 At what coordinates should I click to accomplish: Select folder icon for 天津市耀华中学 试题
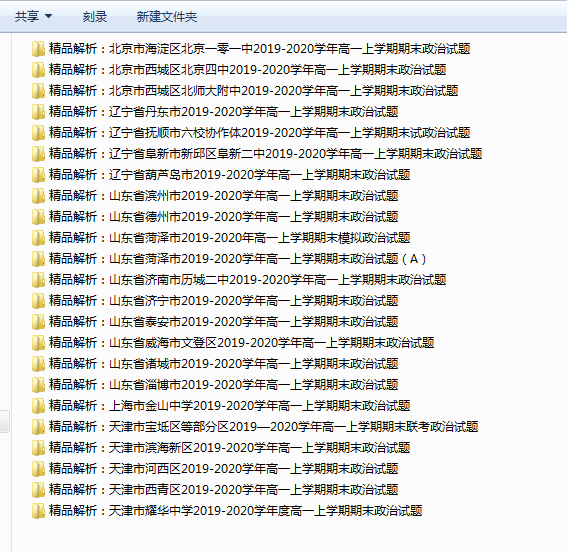coord(38,510)
